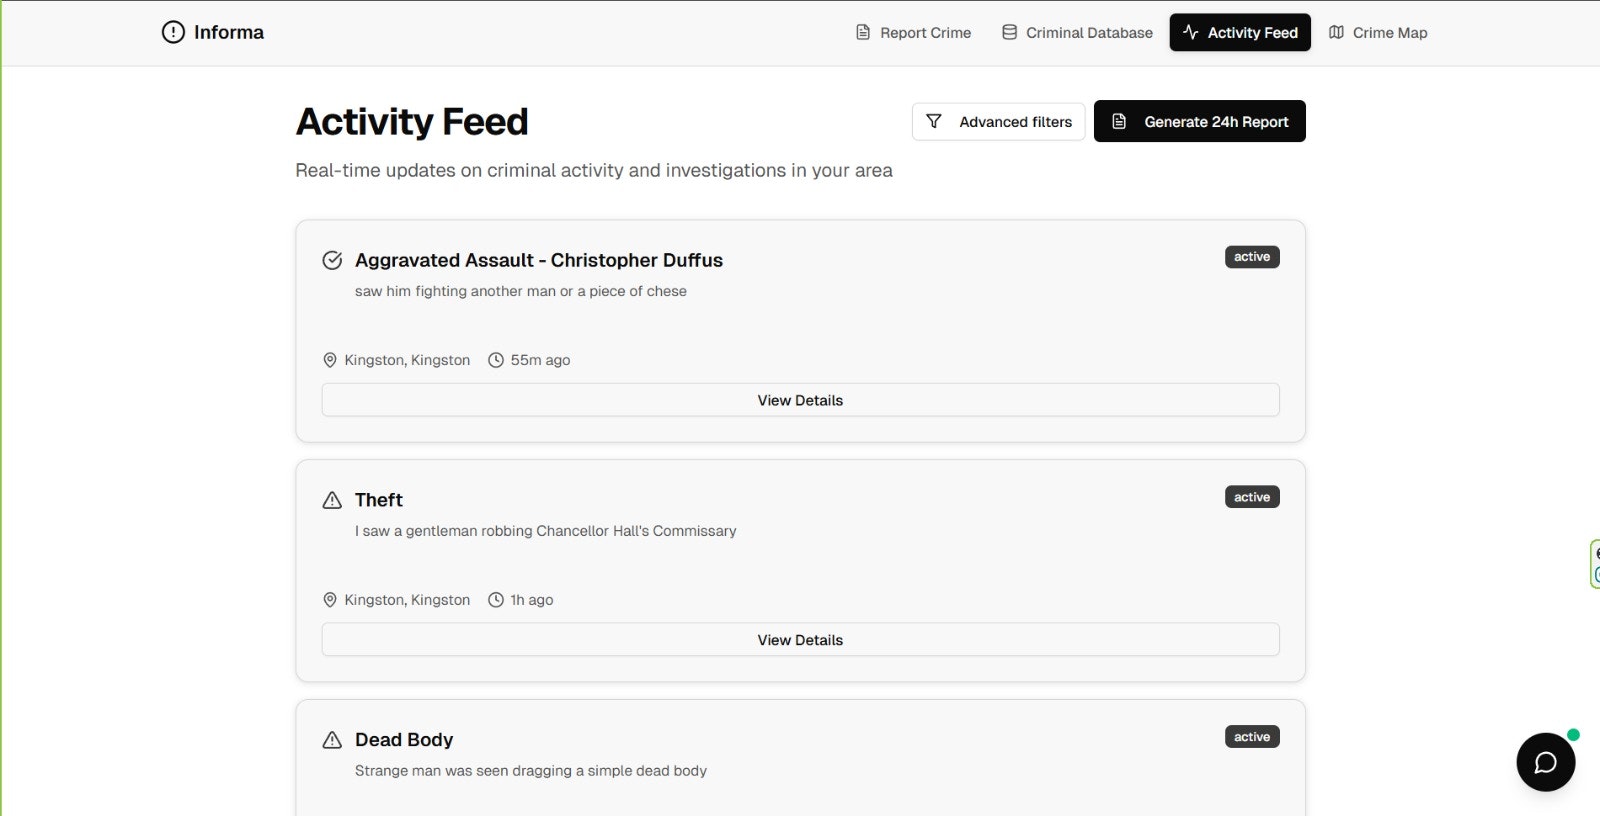Click the clock icon next to 1h ago
This screenshot has height=816, width=1600.
click(x=496, y=600)
